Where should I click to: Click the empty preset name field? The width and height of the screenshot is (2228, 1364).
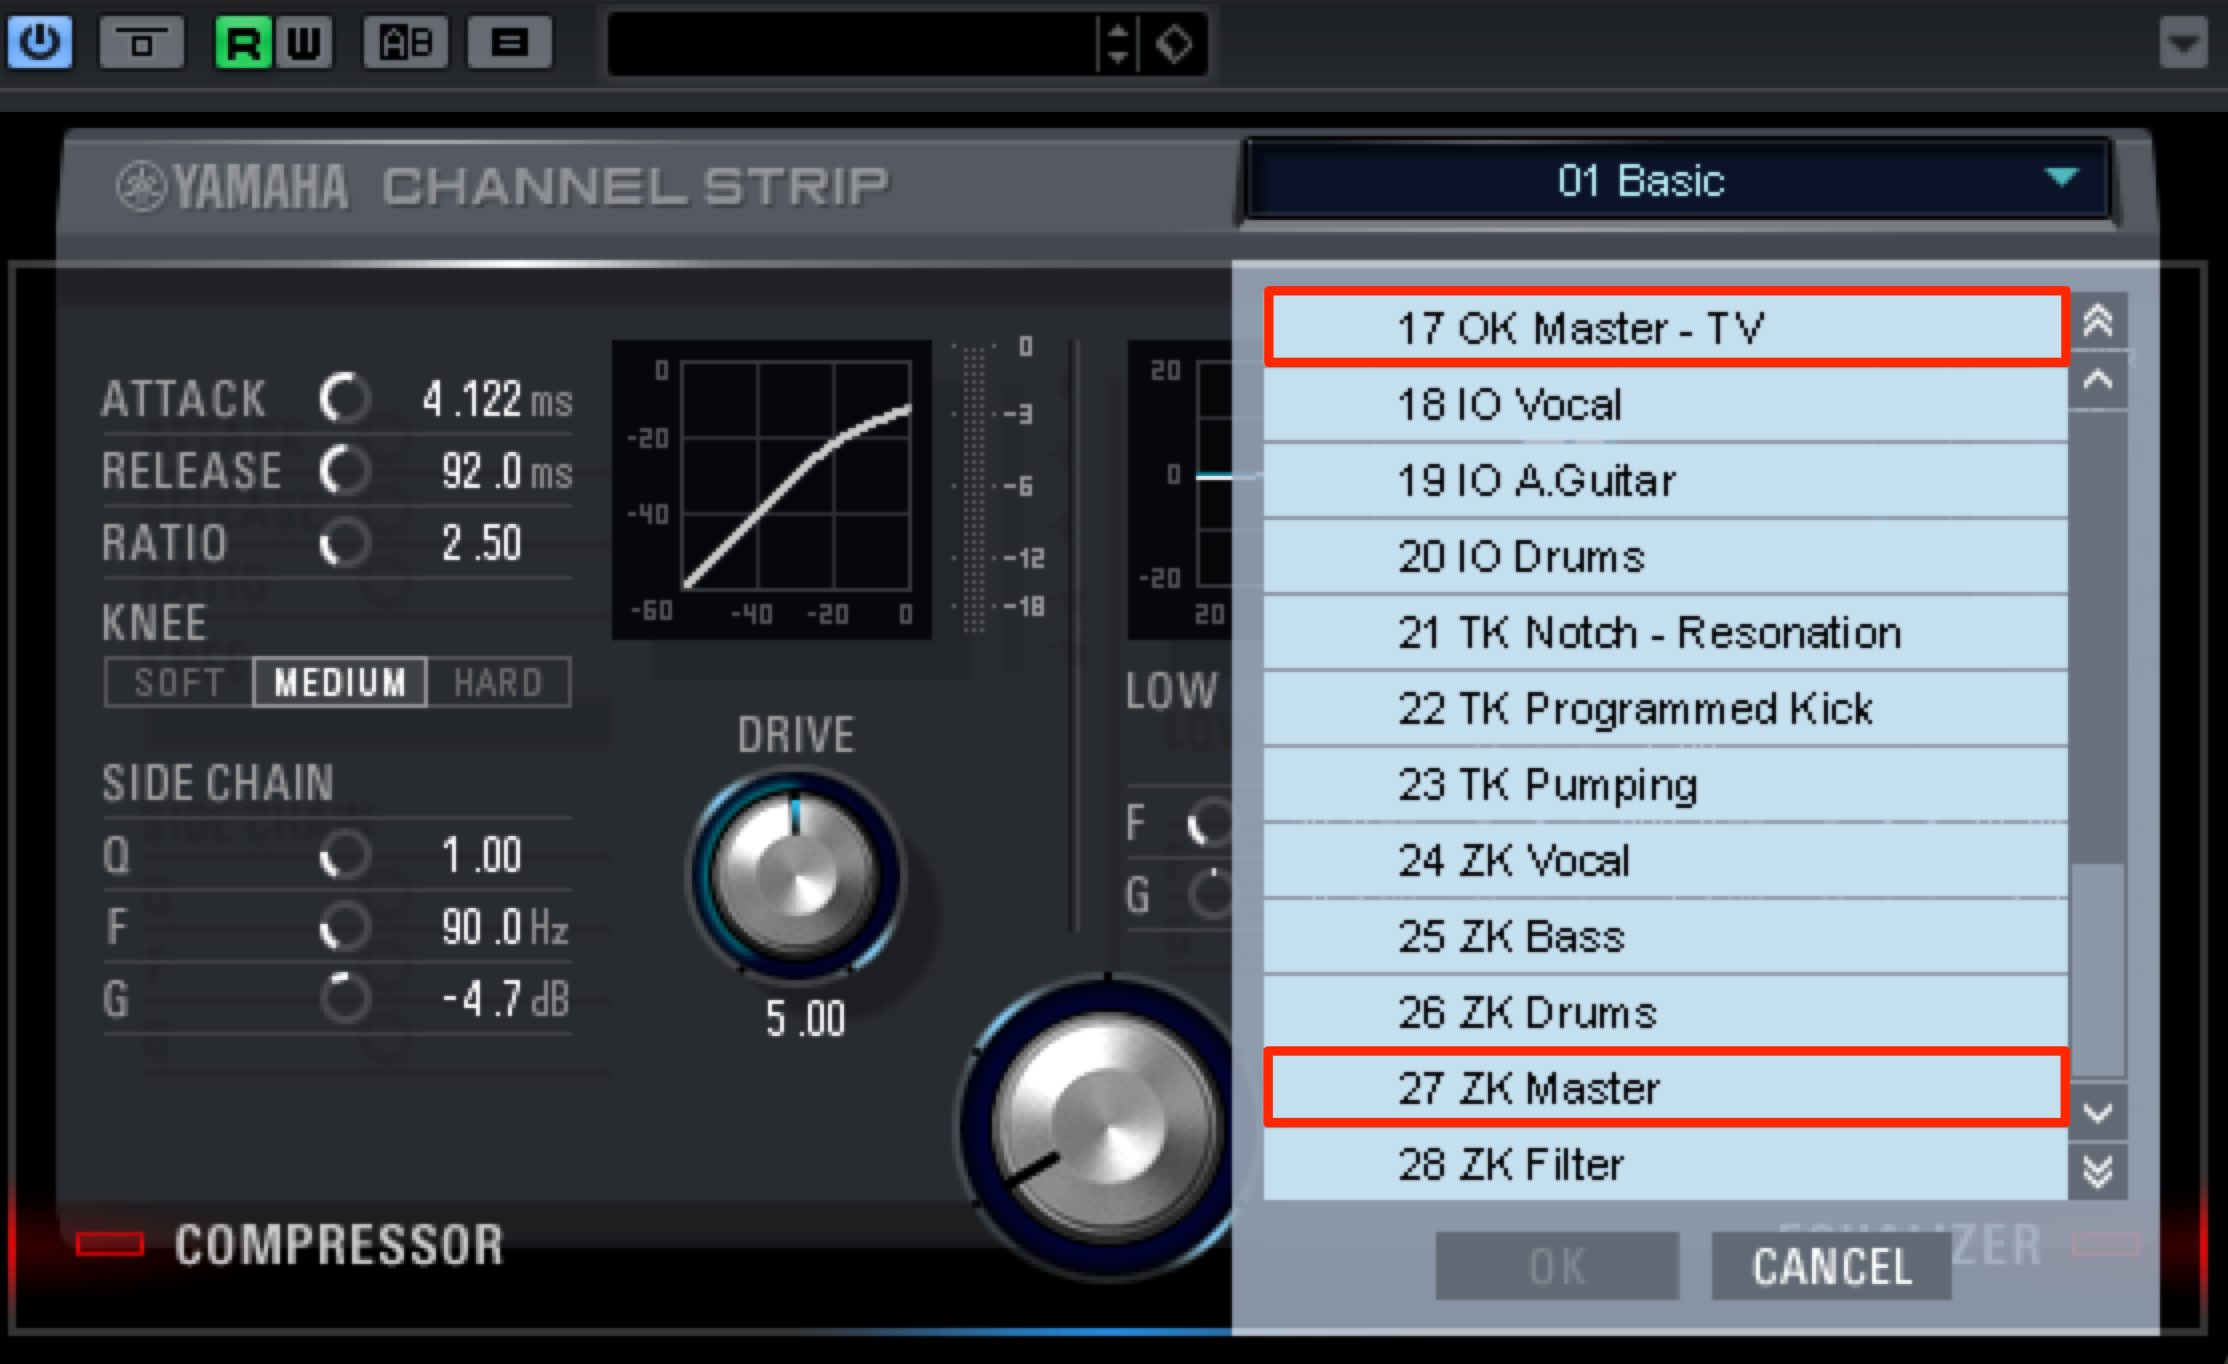[852, 44]
